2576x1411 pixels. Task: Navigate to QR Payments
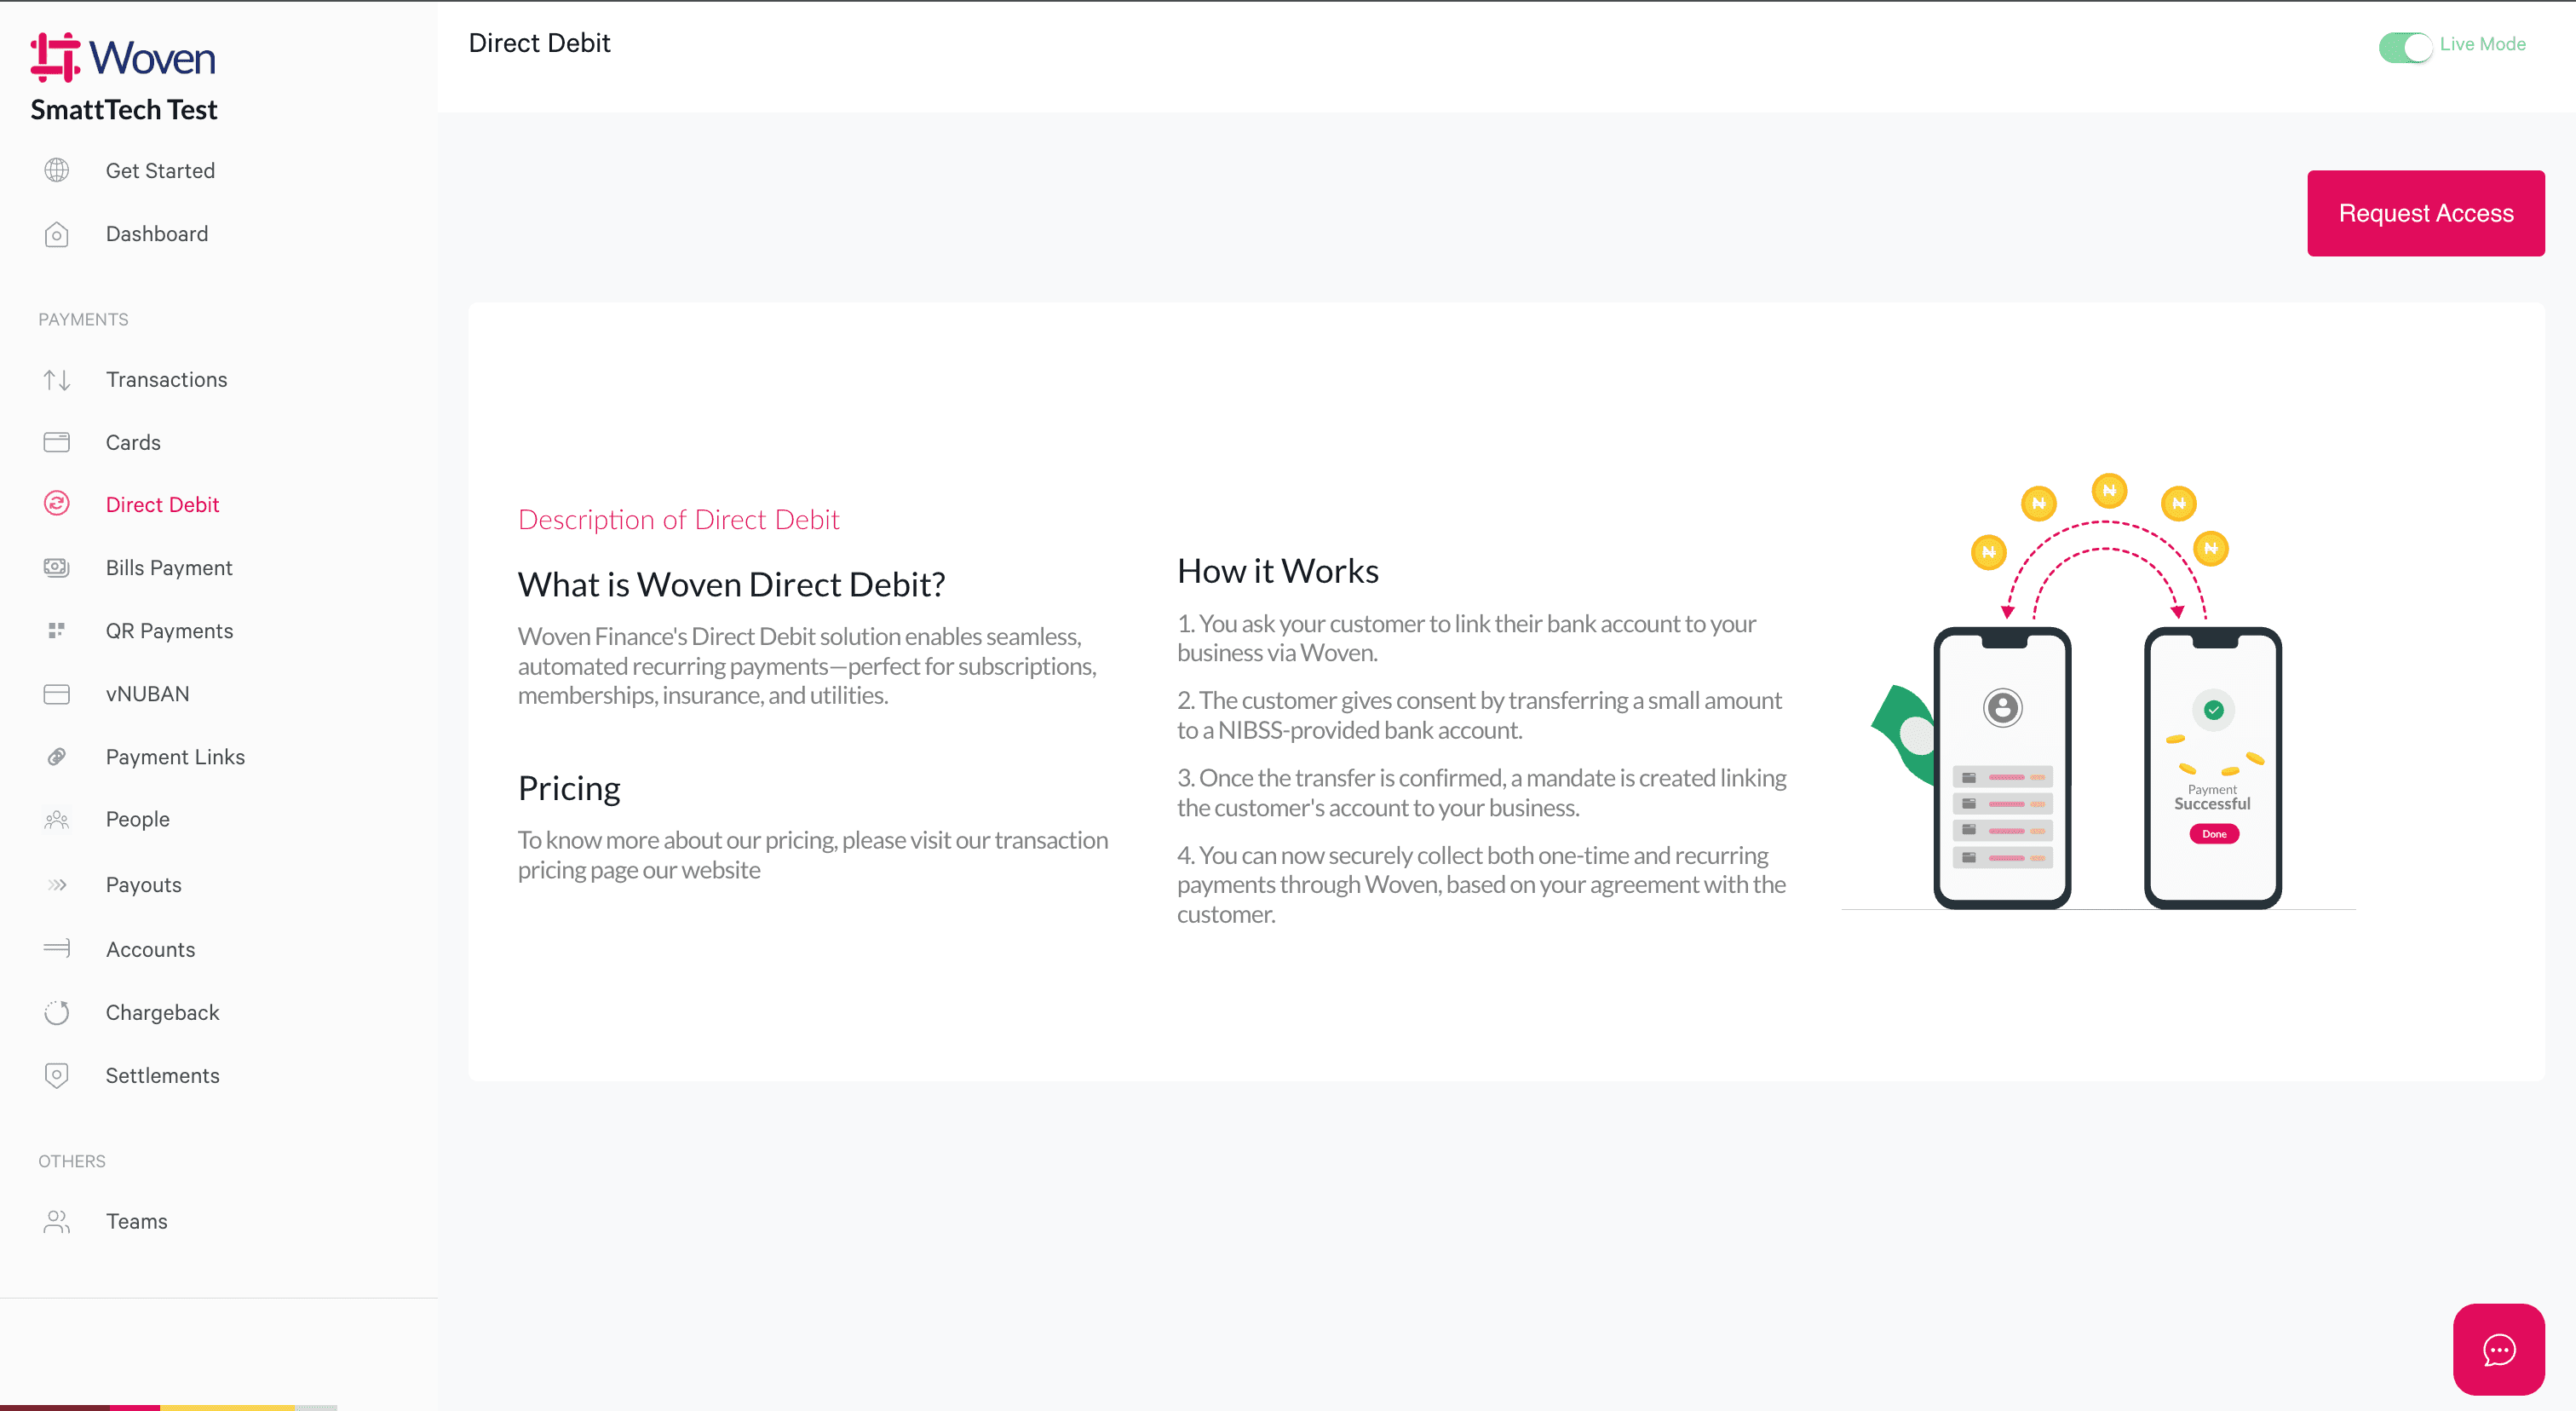[x=169, y=630]
